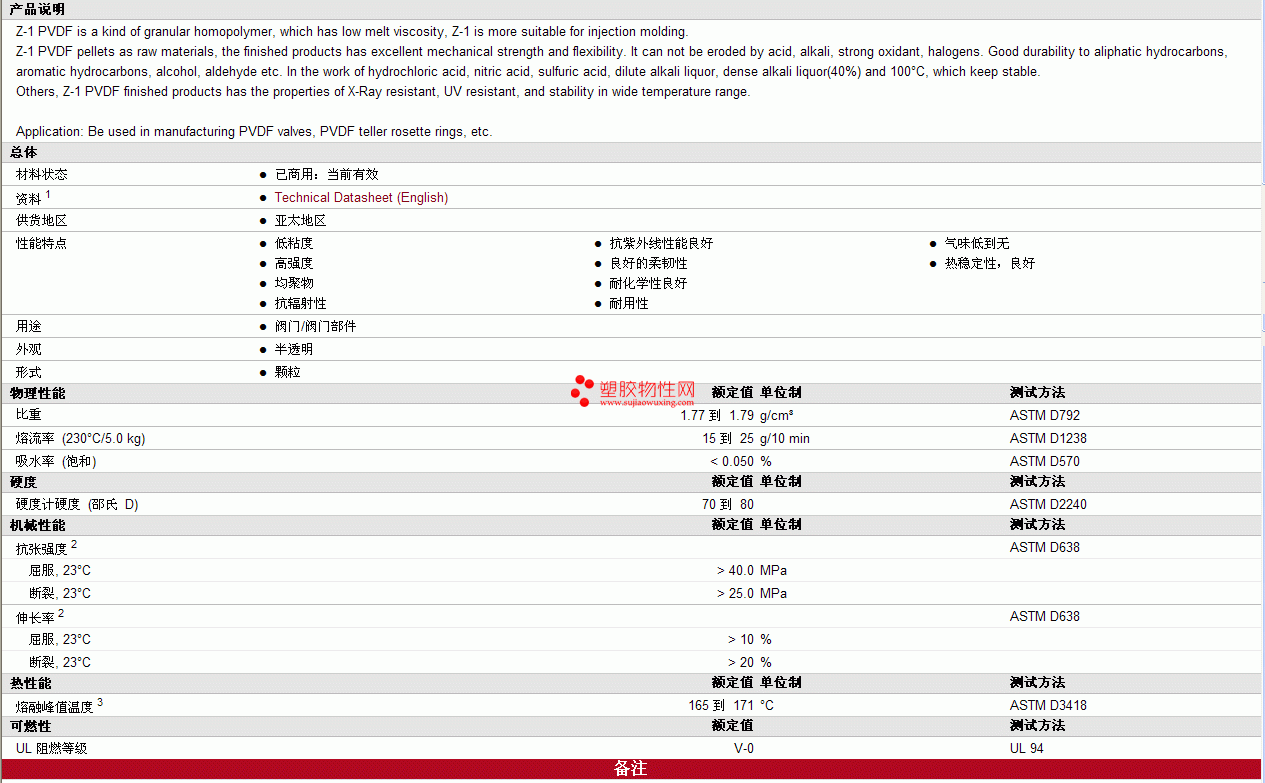Click the 产品说明 section header

(37, 9)
